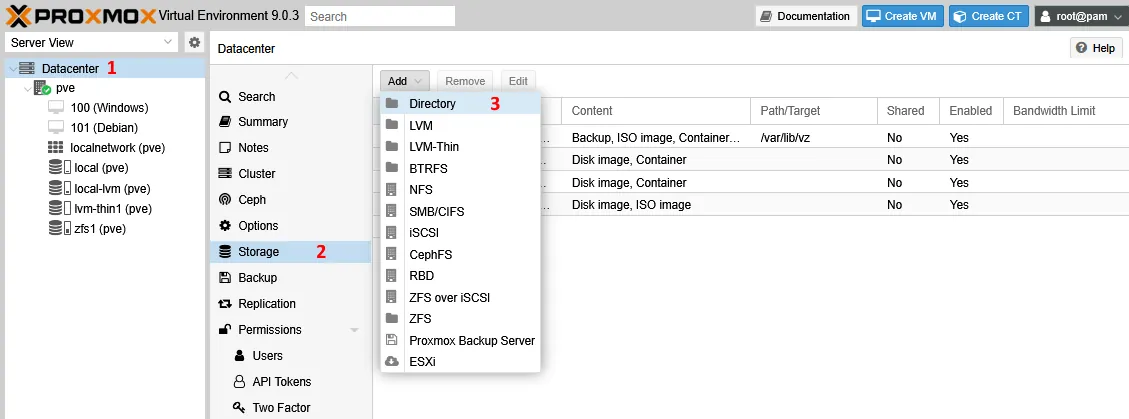
Task: Select SMB/CIFS storage option
Action: pyautogui.click(x=460, y=212)
